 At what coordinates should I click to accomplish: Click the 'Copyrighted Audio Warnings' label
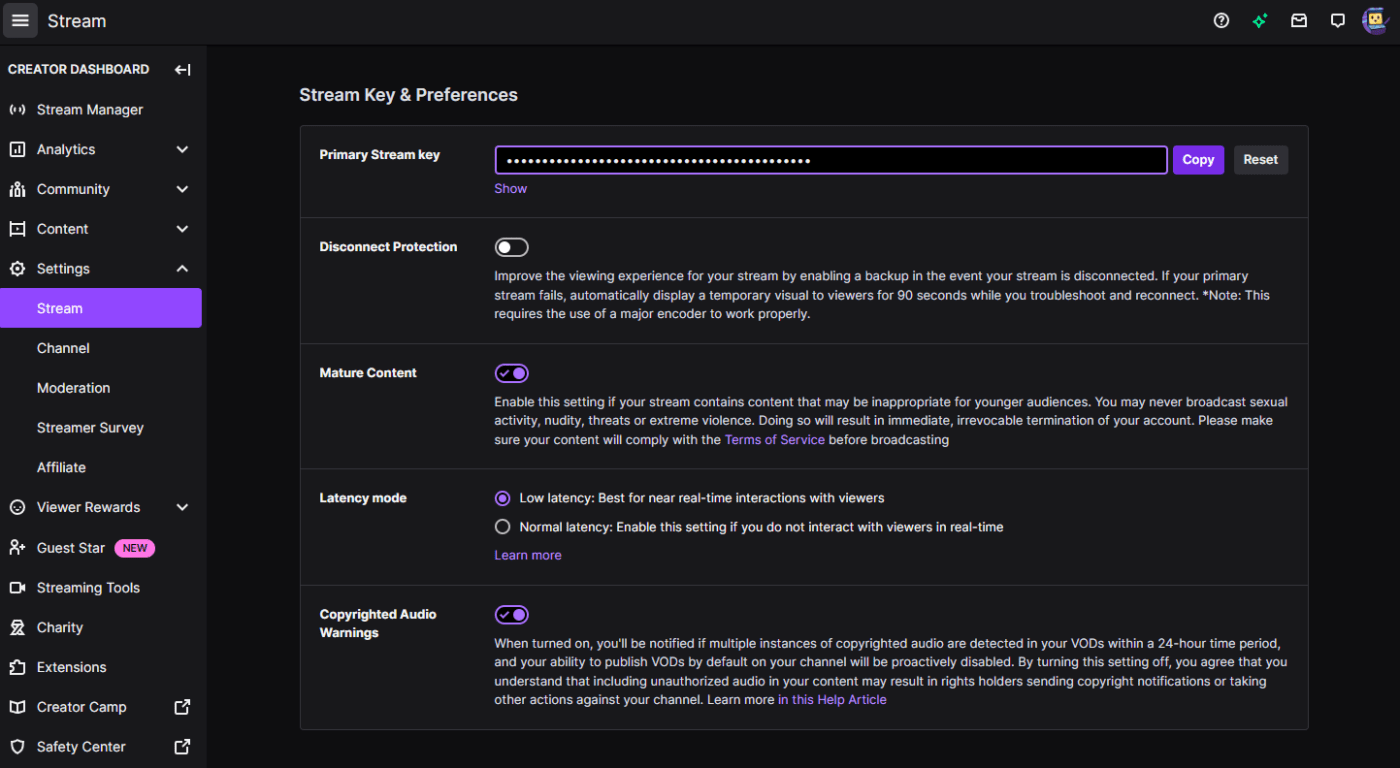click(x=378, y=624)
